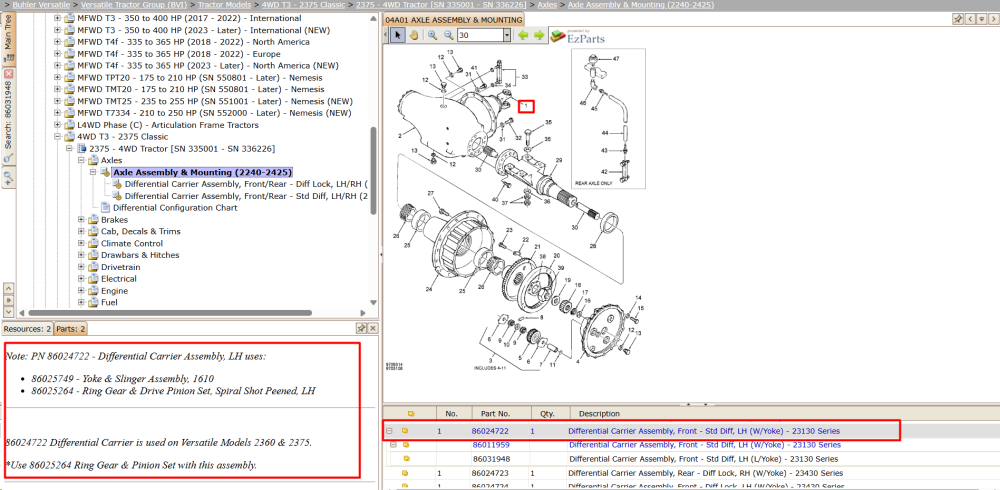Close the Search 86031948 side tab
Viewport: 1000px width, 490px height.
click(8, 74)
